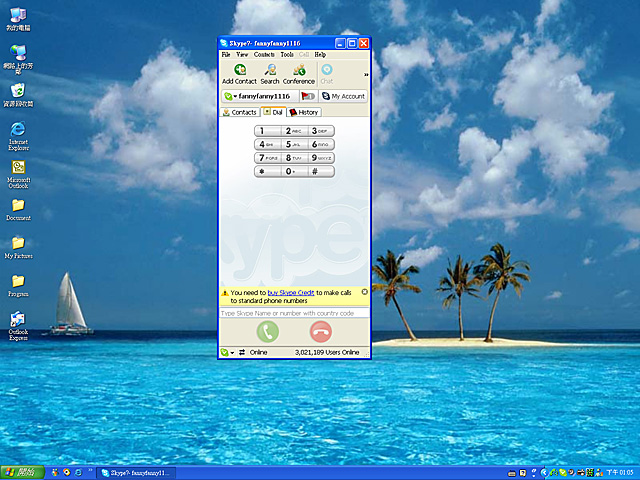
Task: Open the Tools menu
Action: click(x=287, y=55)
